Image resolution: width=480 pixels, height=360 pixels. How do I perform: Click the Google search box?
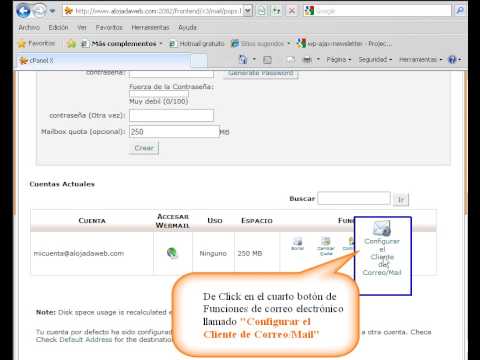(x=383, y=11)
